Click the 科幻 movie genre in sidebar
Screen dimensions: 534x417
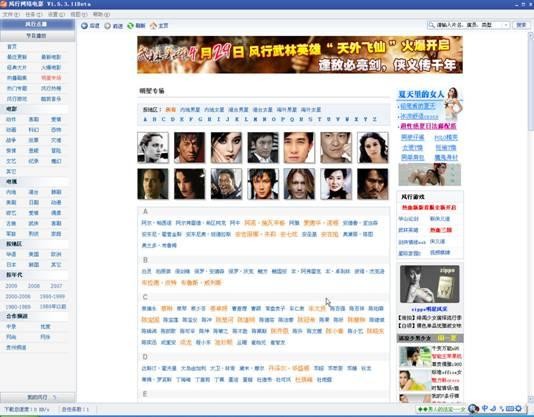[34, 130]
